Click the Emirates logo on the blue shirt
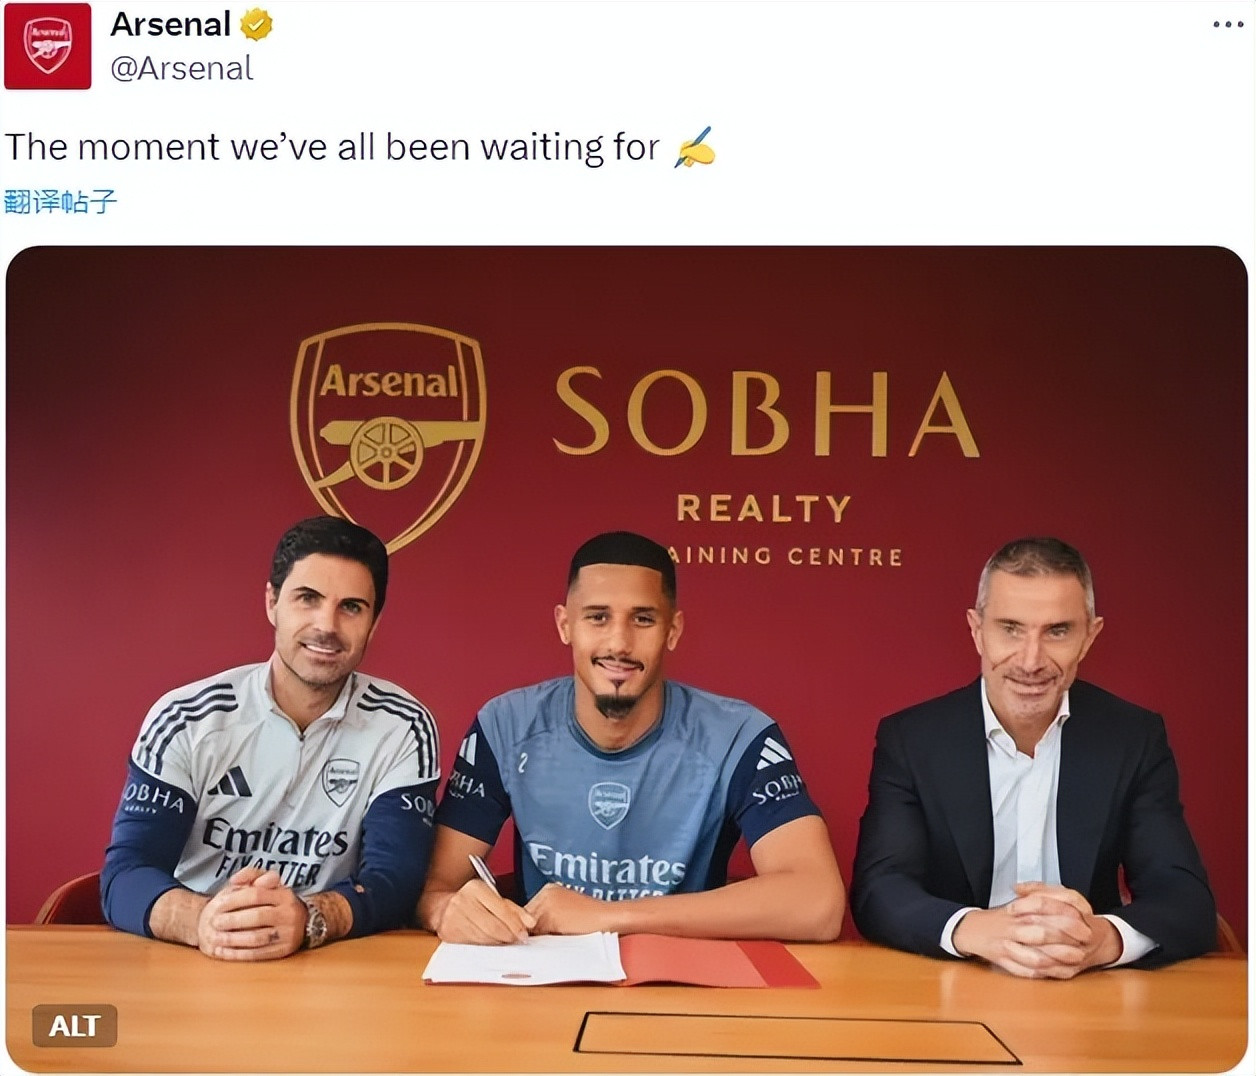 tap(607, 865)
